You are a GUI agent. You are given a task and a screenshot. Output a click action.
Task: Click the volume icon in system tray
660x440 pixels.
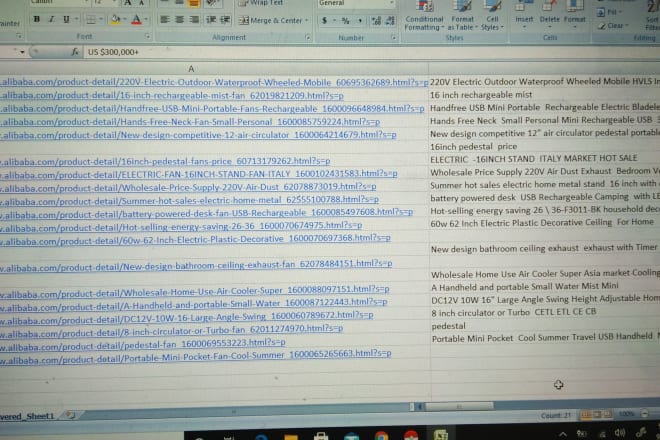[619, 433]
